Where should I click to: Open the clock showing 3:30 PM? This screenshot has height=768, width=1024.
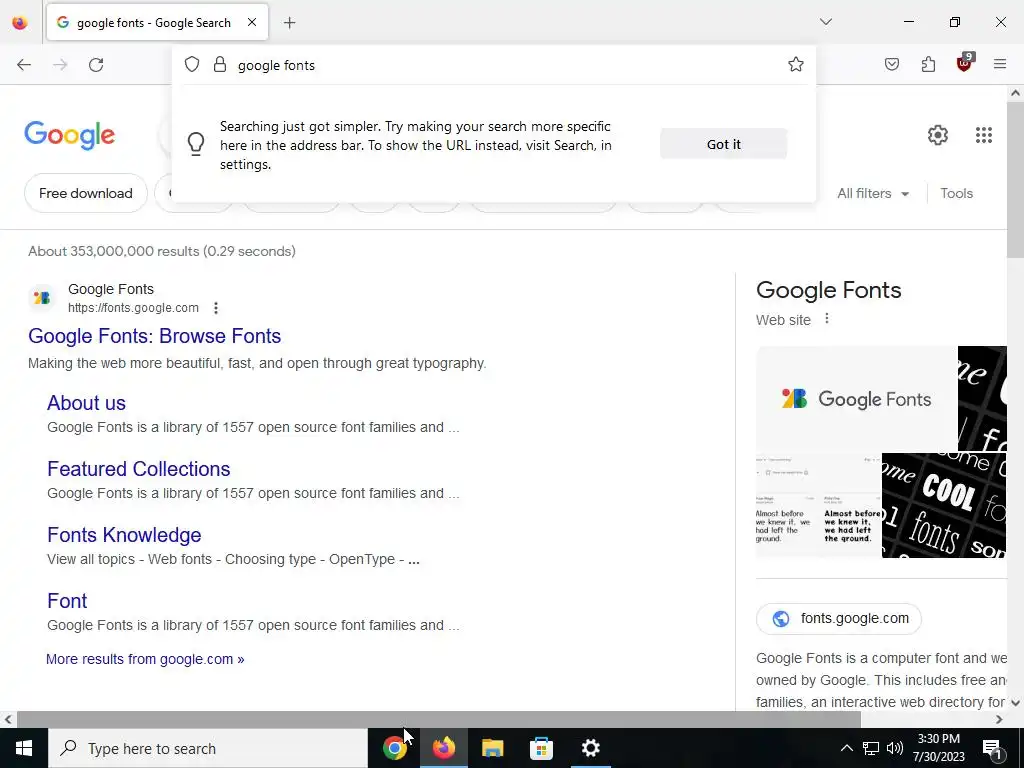tap(938, 748)
